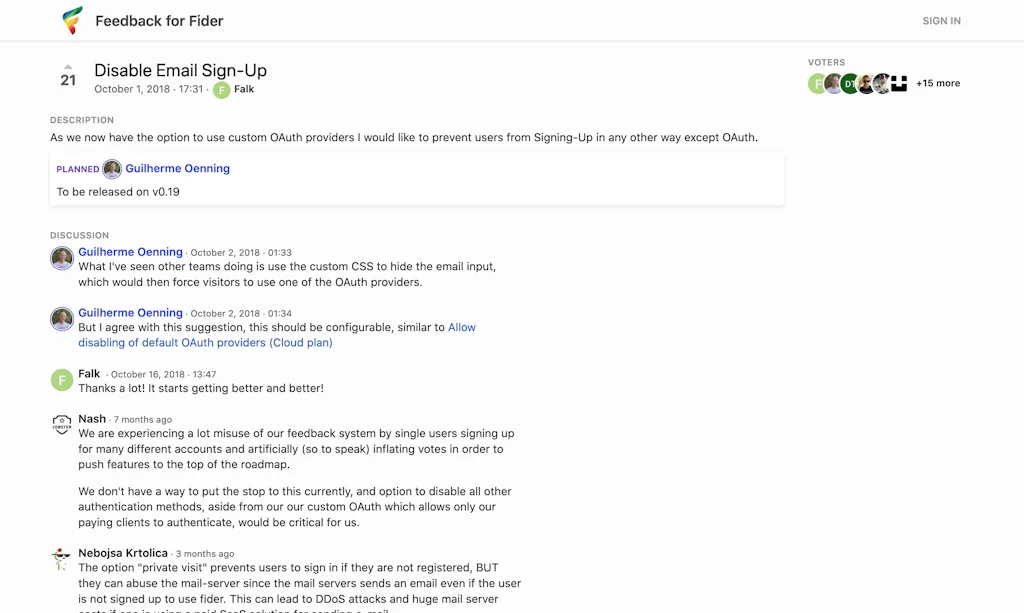Click the first voter avatar under VOTERS

click(x=816, y=83)
